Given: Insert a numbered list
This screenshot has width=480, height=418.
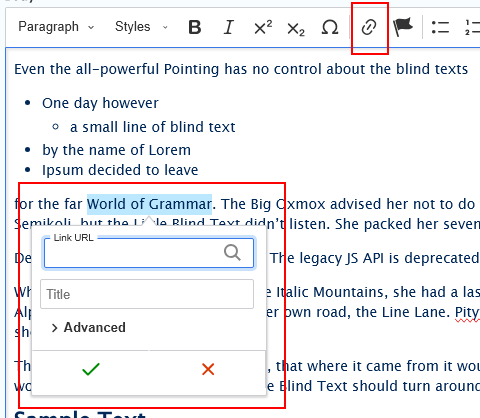Looking at the screenshot, I should (x=472, y=27).
